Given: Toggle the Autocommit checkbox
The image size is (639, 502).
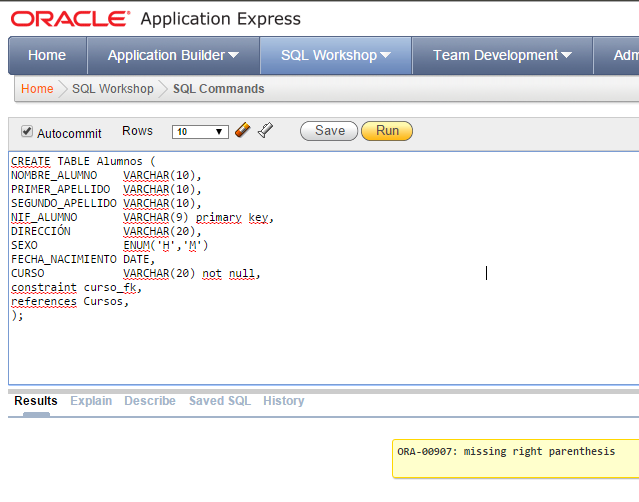Looking at the screenshot, I should (x=27, y=131).
